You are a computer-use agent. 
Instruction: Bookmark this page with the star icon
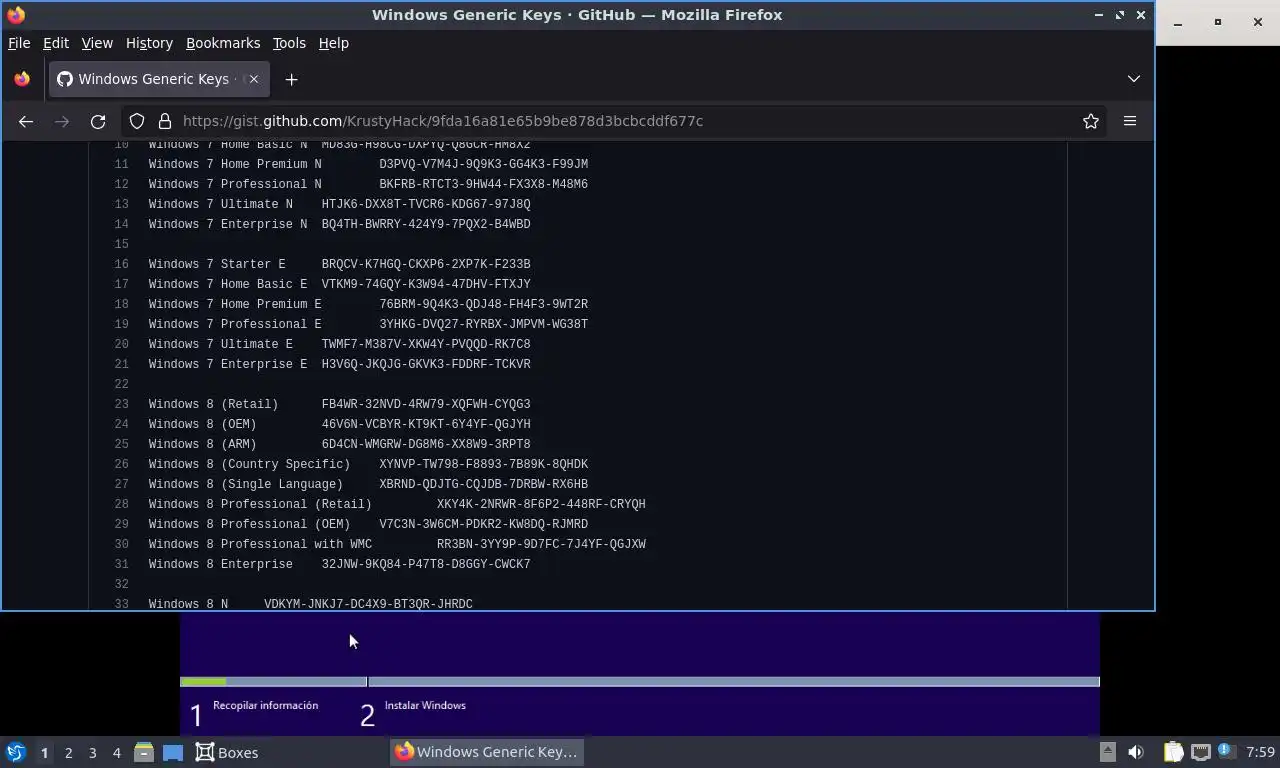pyautogui.click(x=1091, y=121)
